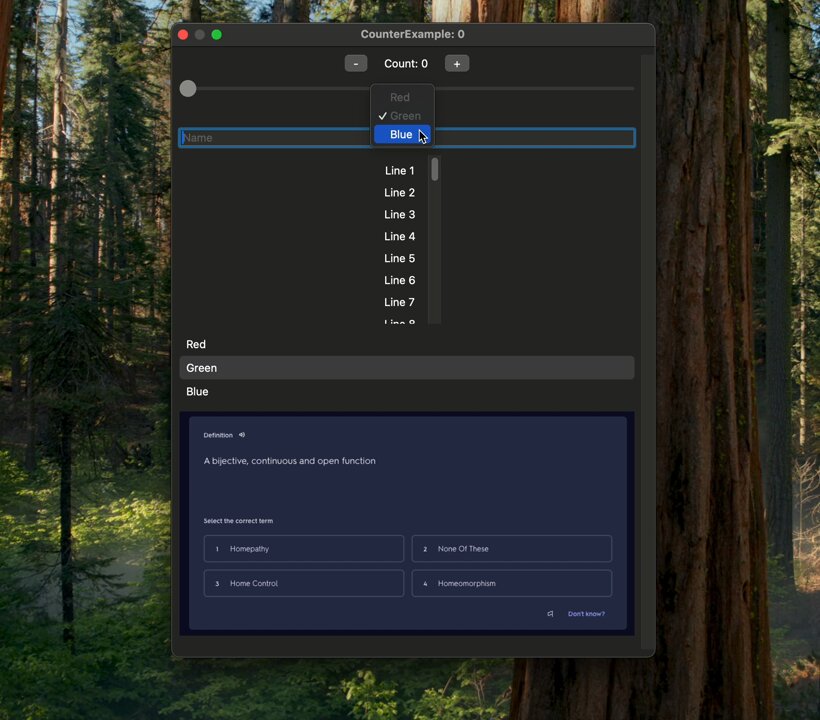The height and width of the screenshot is (720, 820).
Task: Decrease the count with minus button
Action: pos(356,64)
